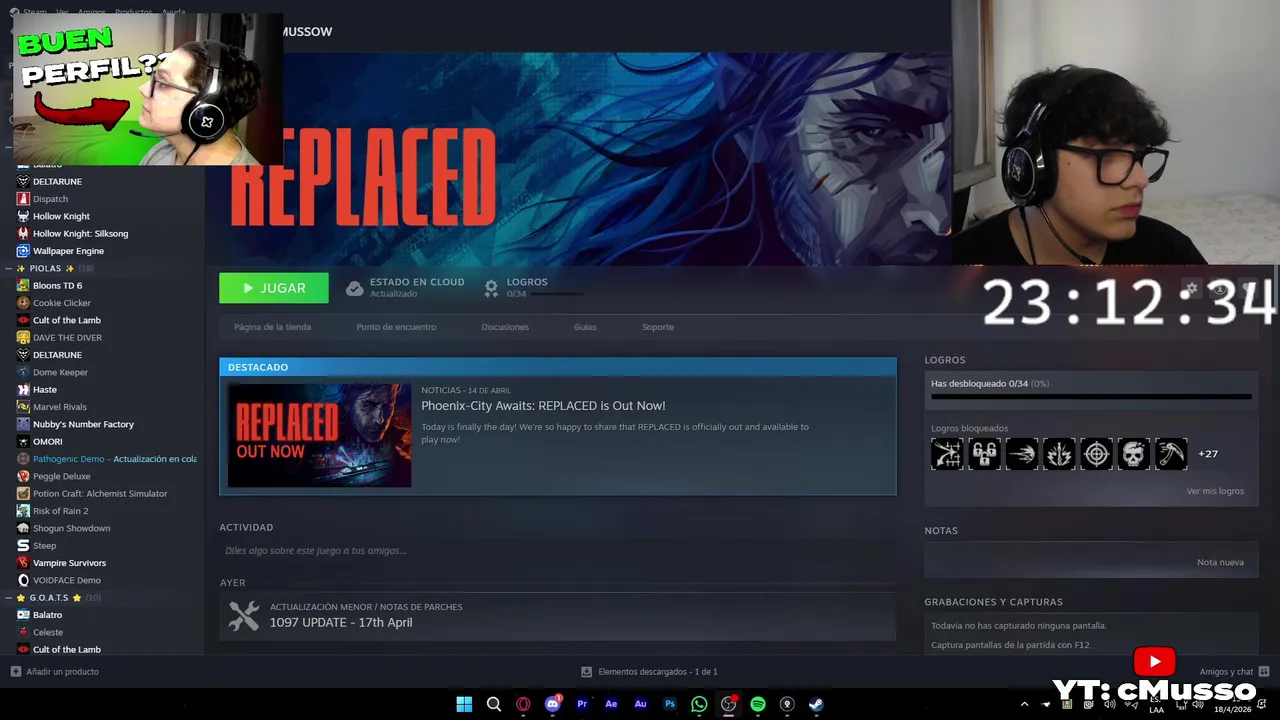This screenshot has height=720, width=1280.
Task: Select Marvel Rivals in the library
Action: tap(60, 407)
